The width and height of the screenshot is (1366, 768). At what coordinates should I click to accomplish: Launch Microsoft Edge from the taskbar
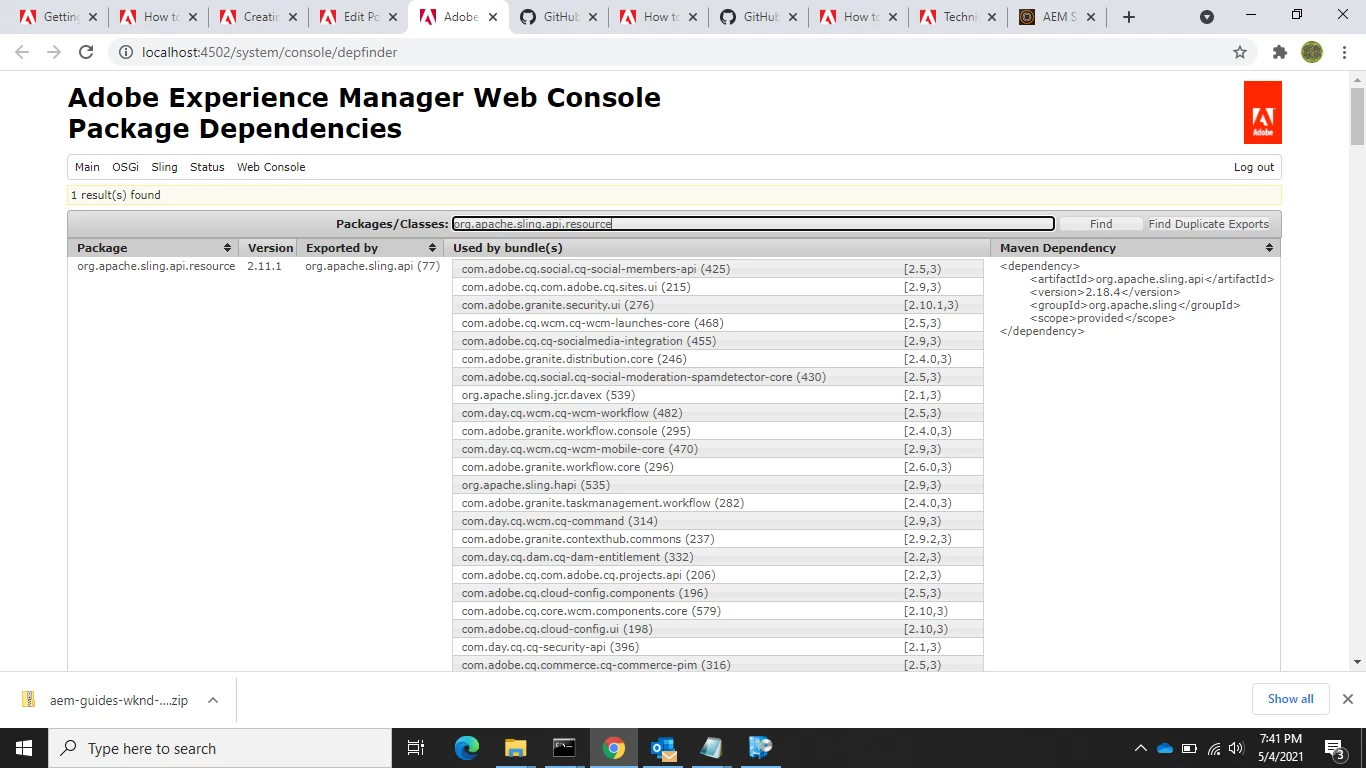(467, 748)
